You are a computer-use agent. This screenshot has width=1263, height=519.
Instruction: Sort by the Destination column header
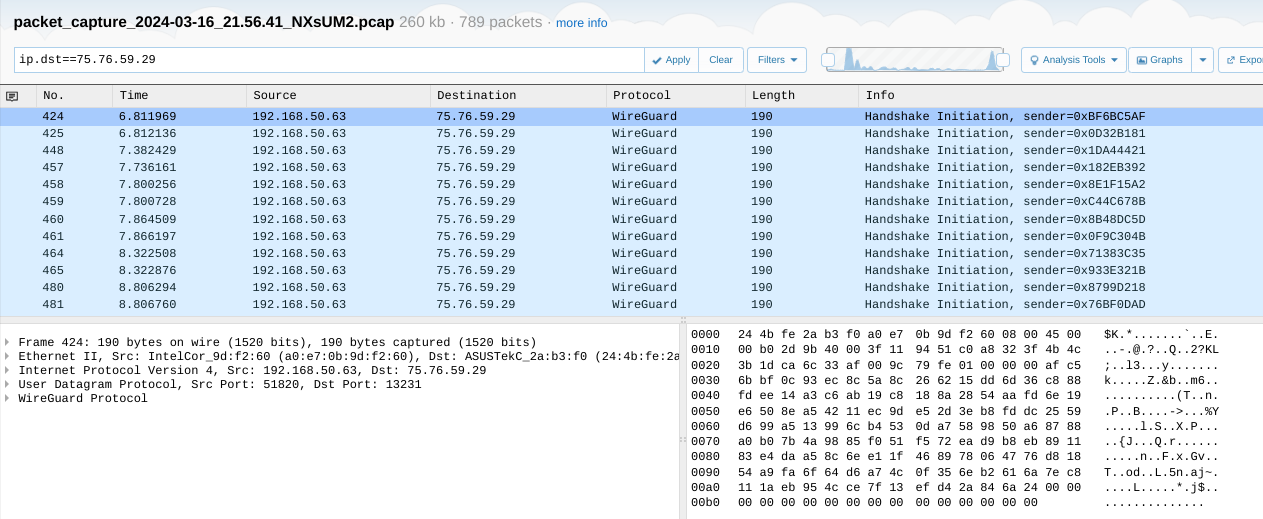tap(518, 96)
